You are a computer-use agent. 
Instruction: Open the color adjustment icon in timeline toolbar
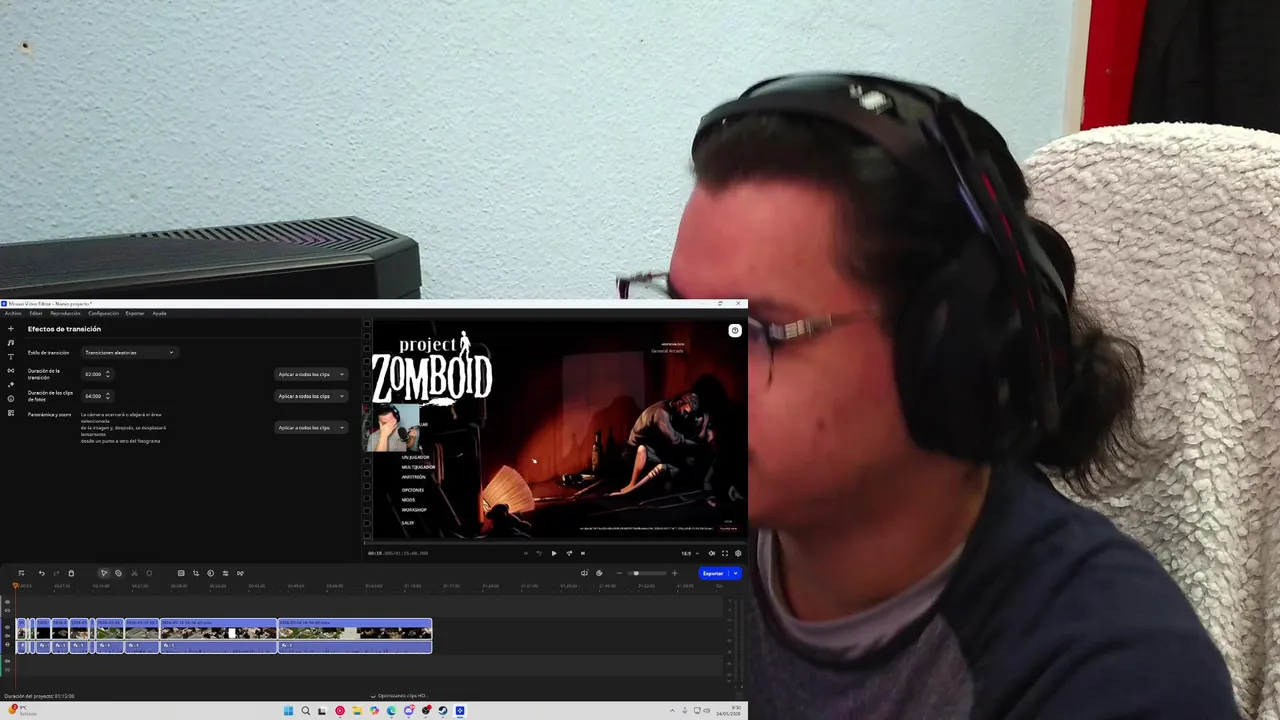(x=210, y=573)
